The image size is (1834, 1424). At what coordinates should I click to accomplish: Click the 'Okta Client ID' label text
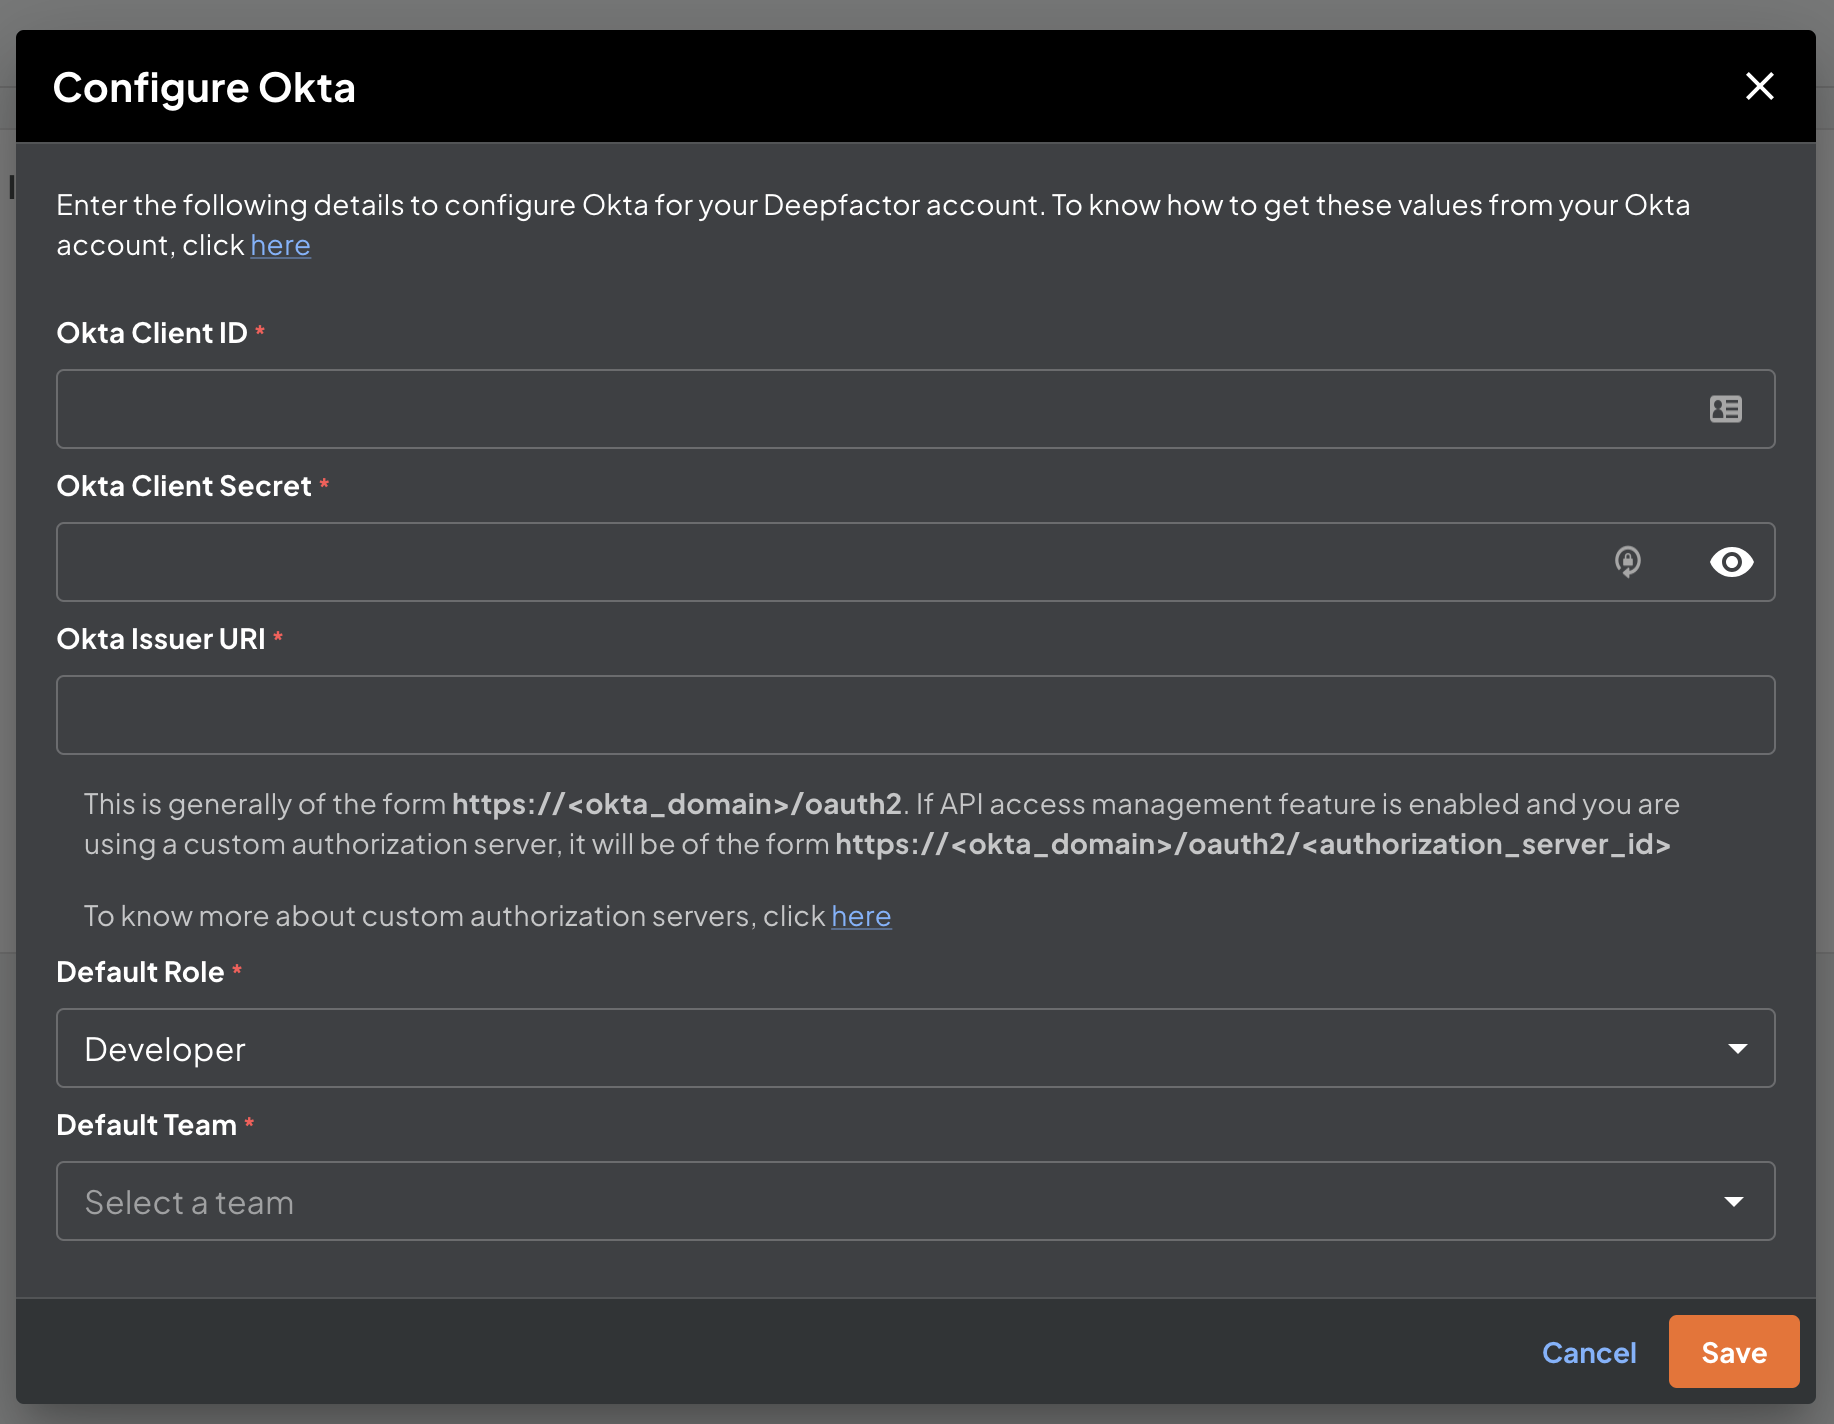click(x=152, y=333)
